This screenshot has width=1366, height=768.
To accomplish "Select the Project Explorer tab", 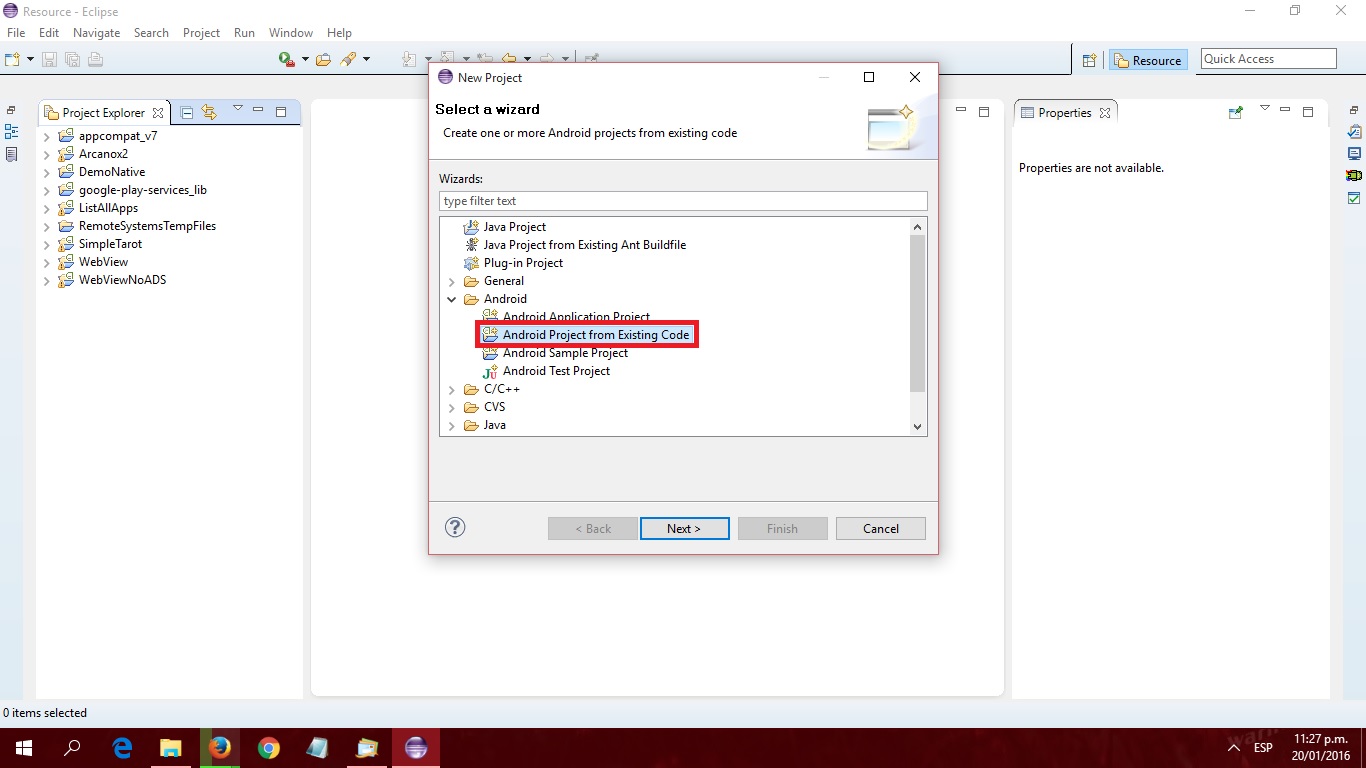I will coord(103,113).
